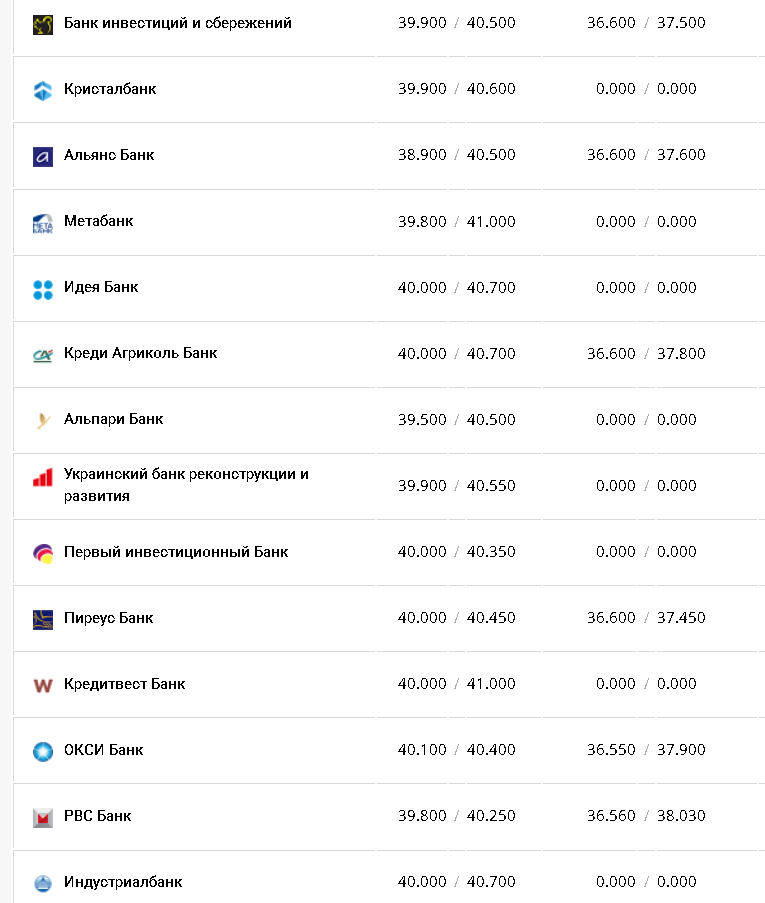Click the Пиреус Банк logo icon
Screen dimensions: 765x903
42,619
